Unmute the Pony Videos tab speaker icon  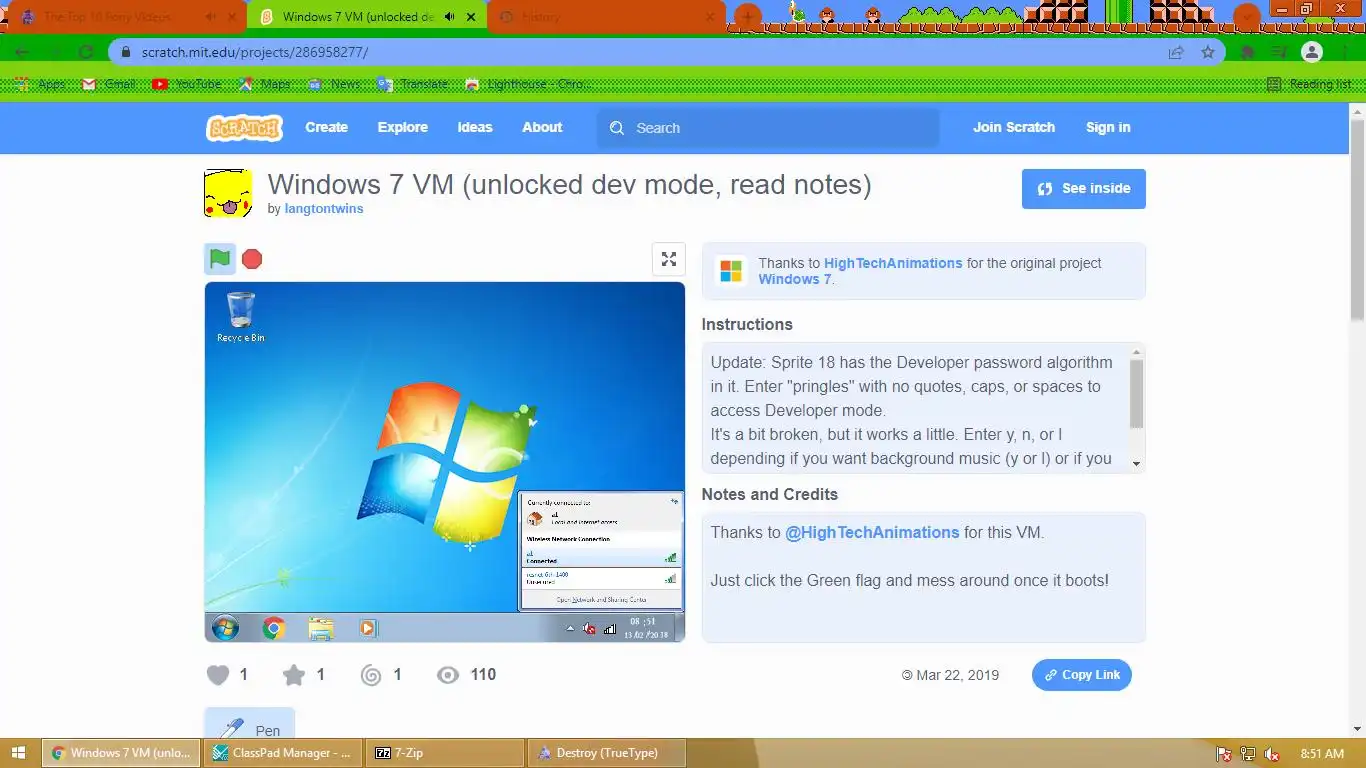[210, 17]
